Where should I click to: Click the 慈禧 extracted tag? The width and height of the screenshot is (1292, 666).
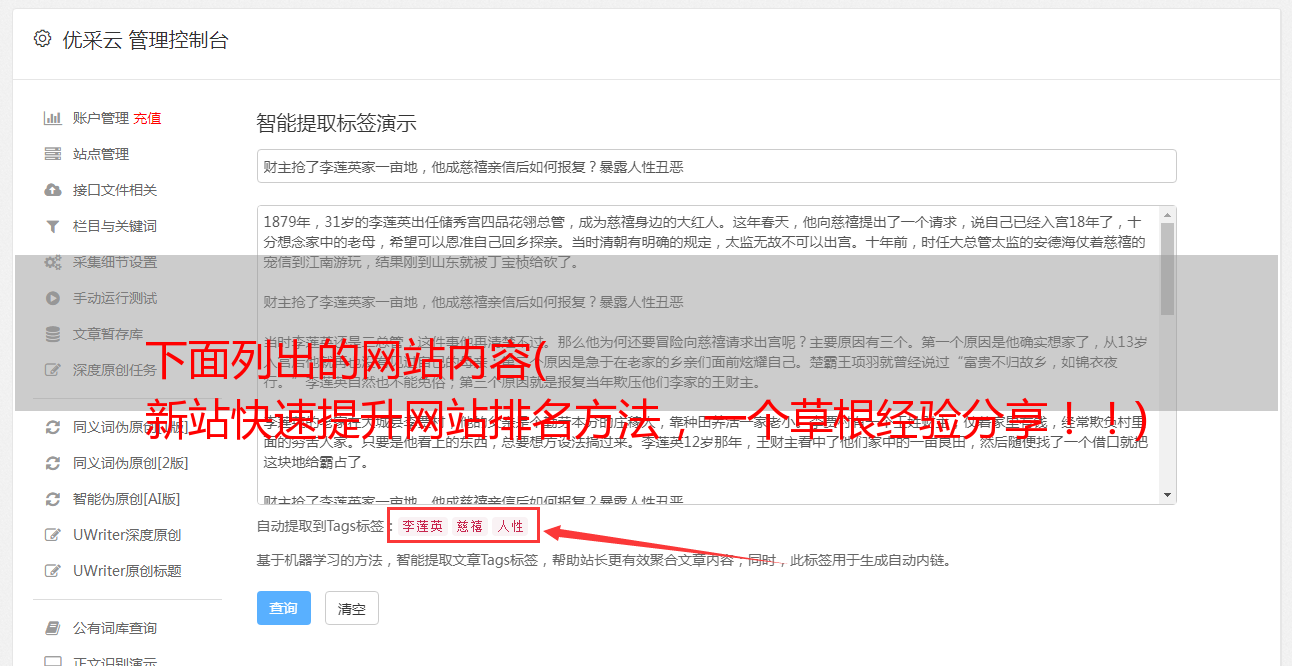470,526
